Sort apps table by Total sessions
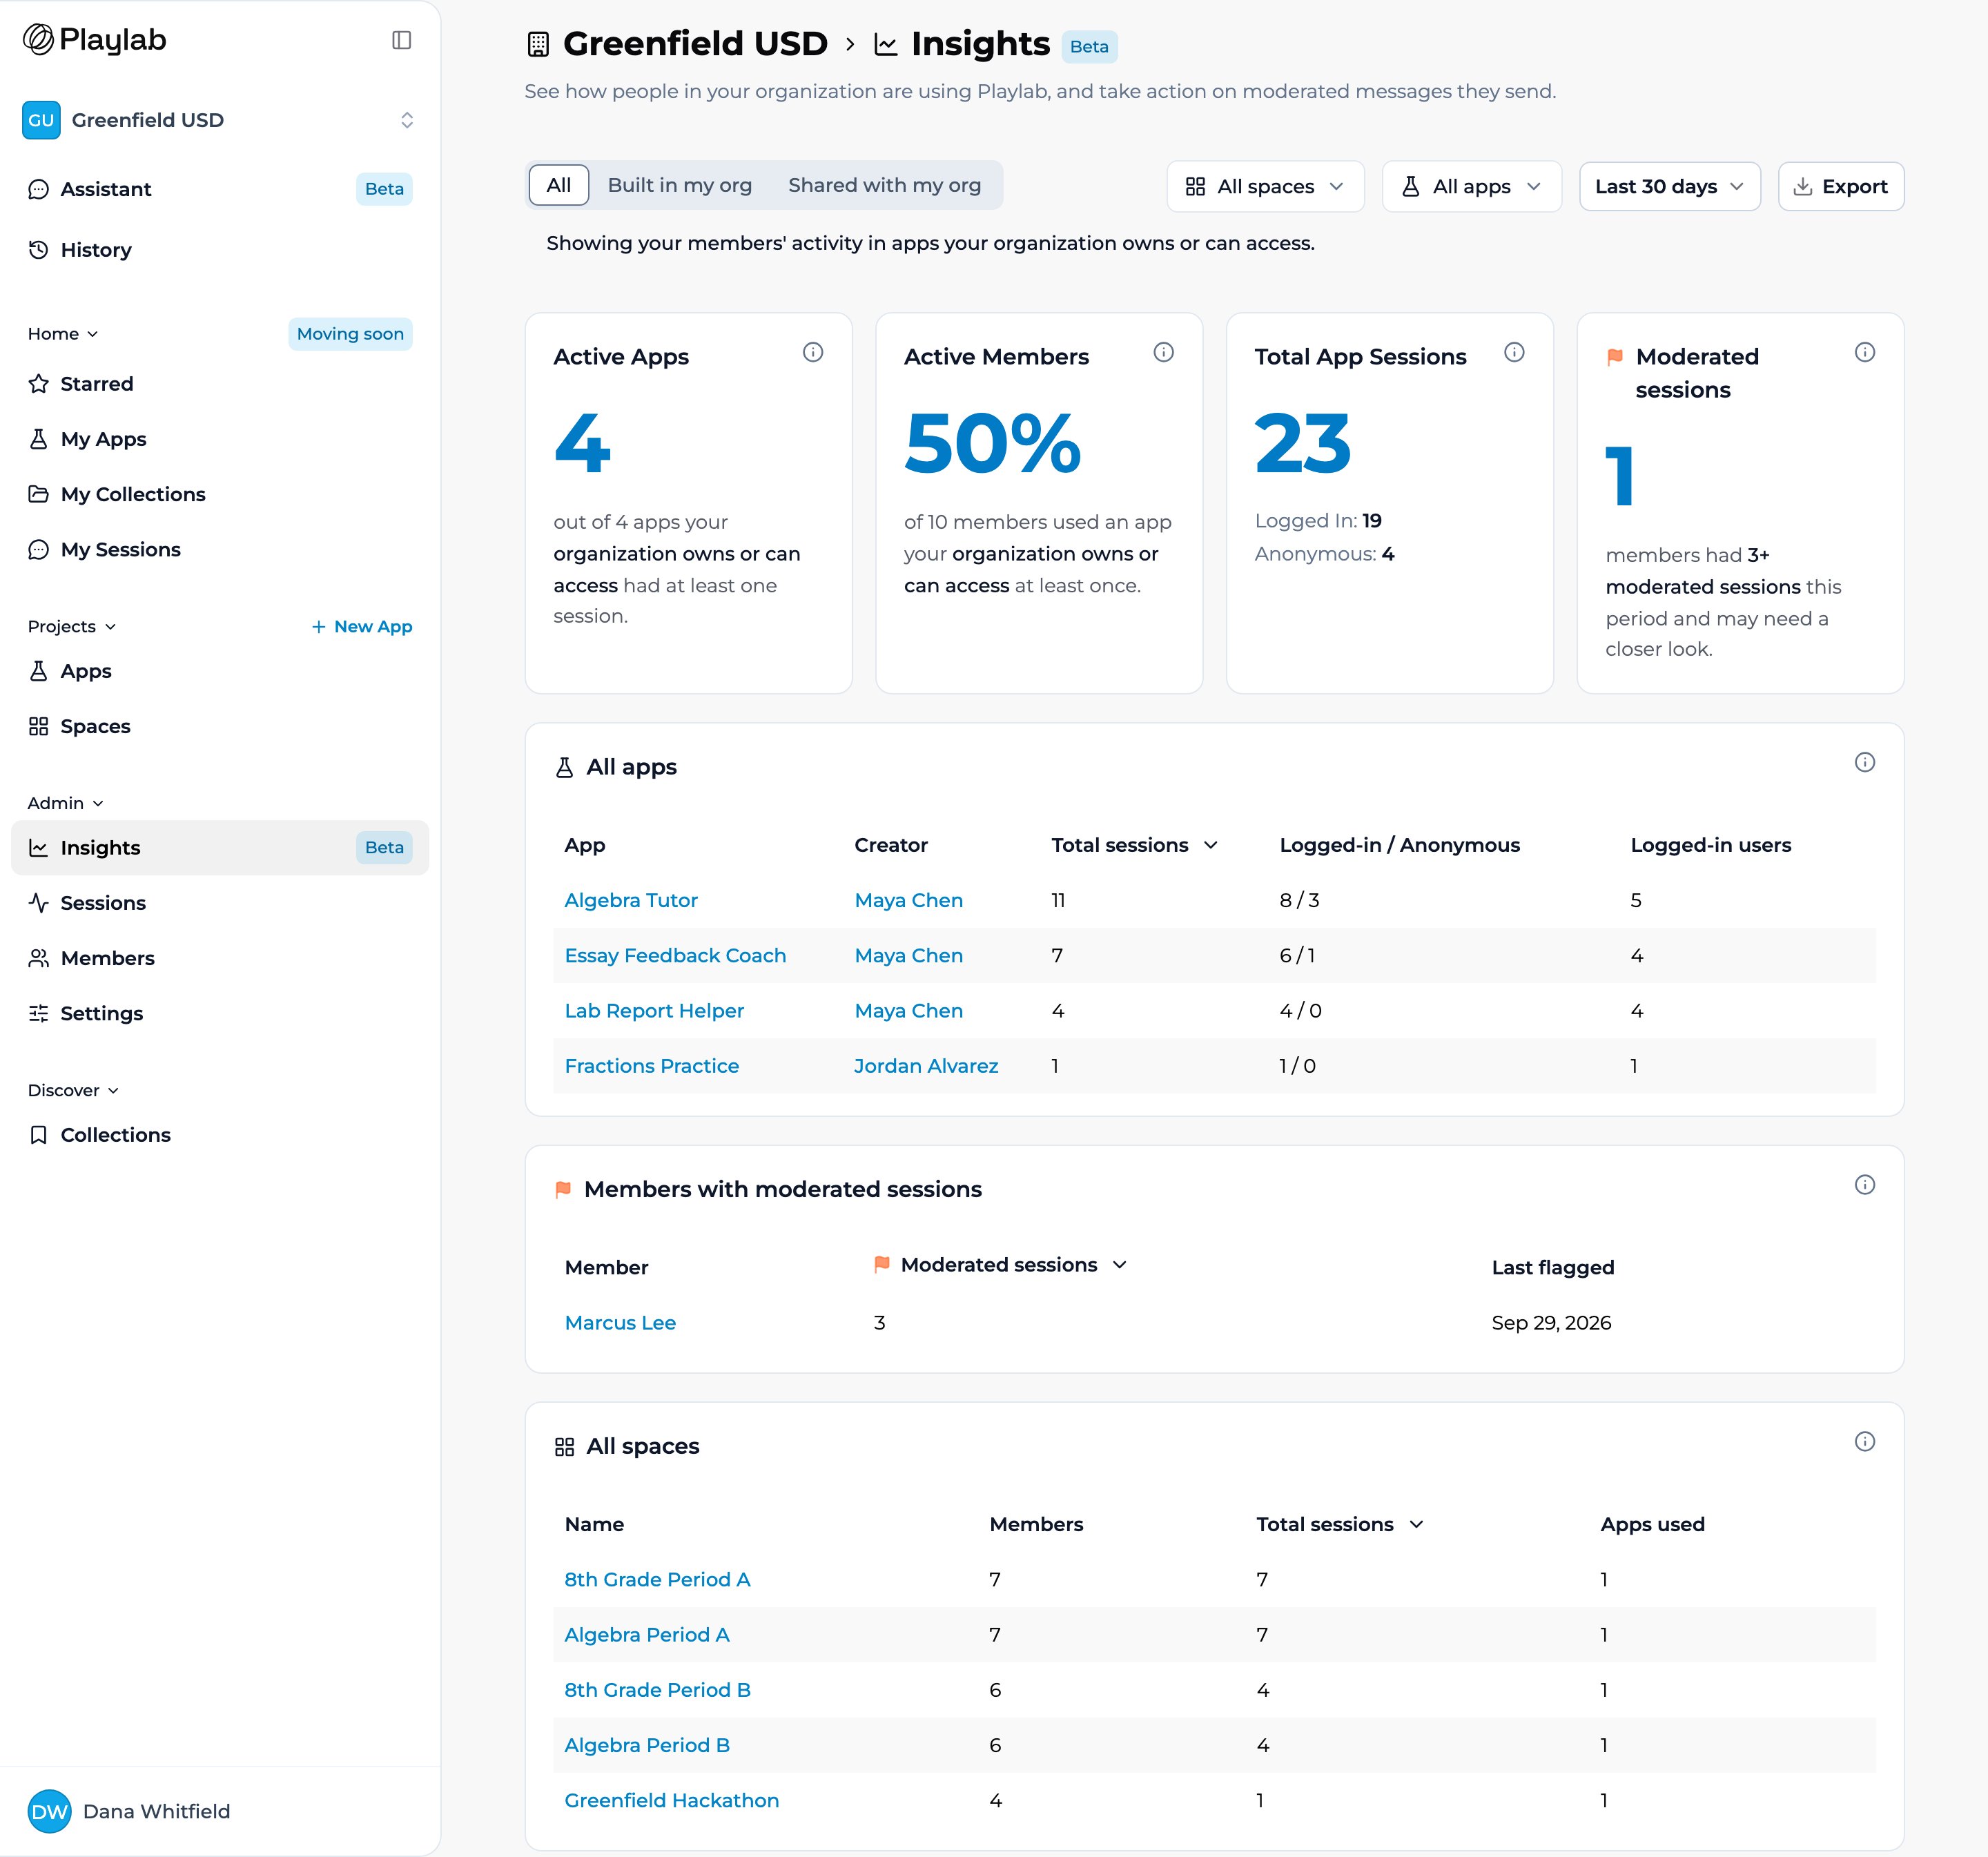 click(x=1135, y=845)
